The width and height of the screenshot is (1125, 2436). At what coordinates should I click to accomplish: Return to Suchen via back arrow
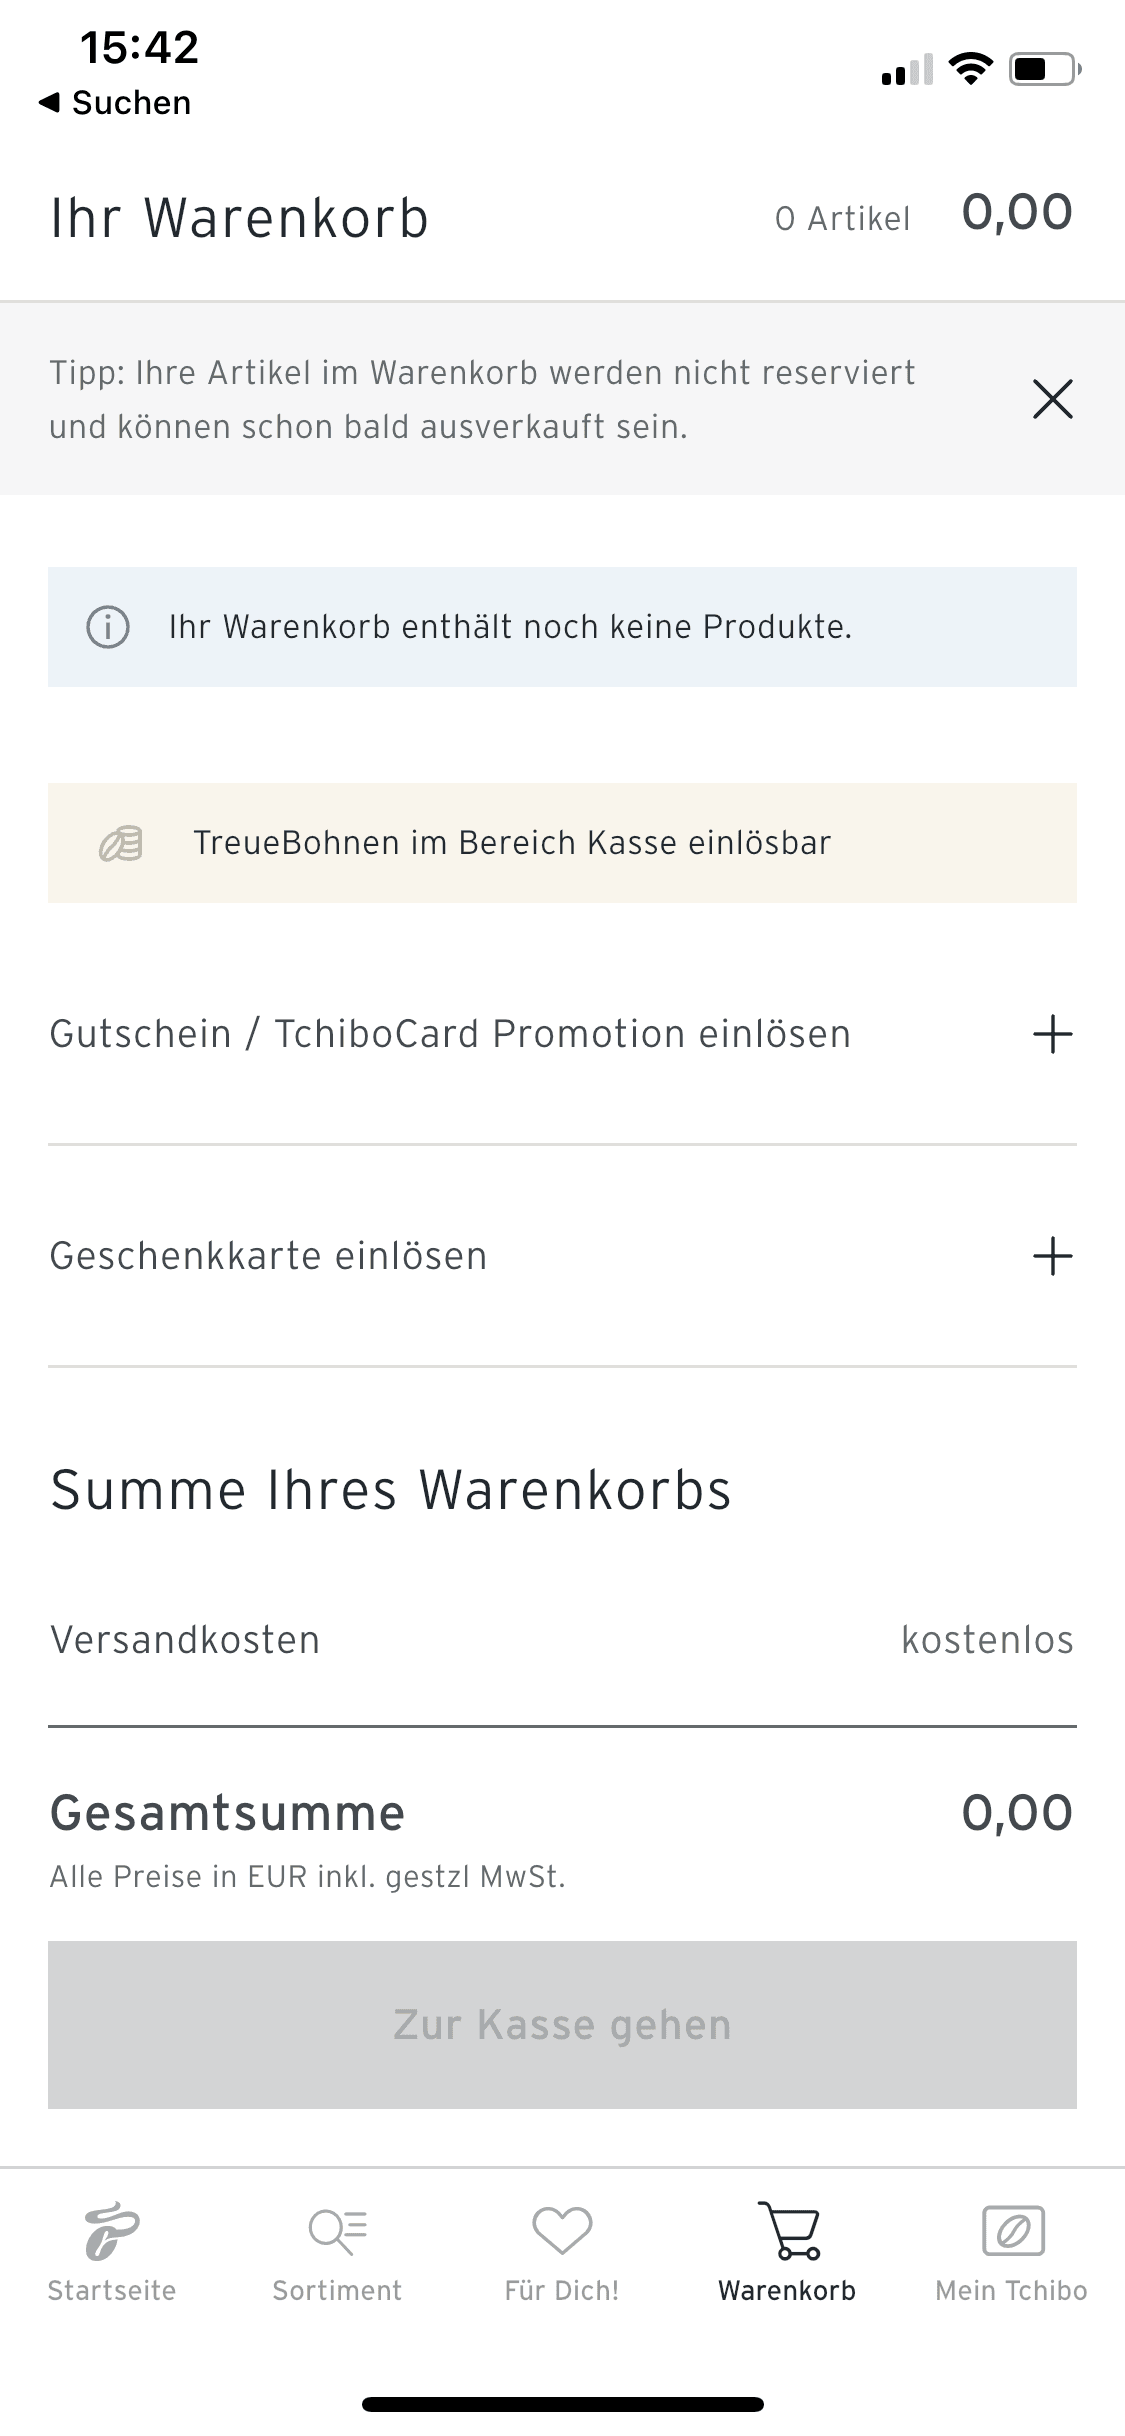click(114, 103)
